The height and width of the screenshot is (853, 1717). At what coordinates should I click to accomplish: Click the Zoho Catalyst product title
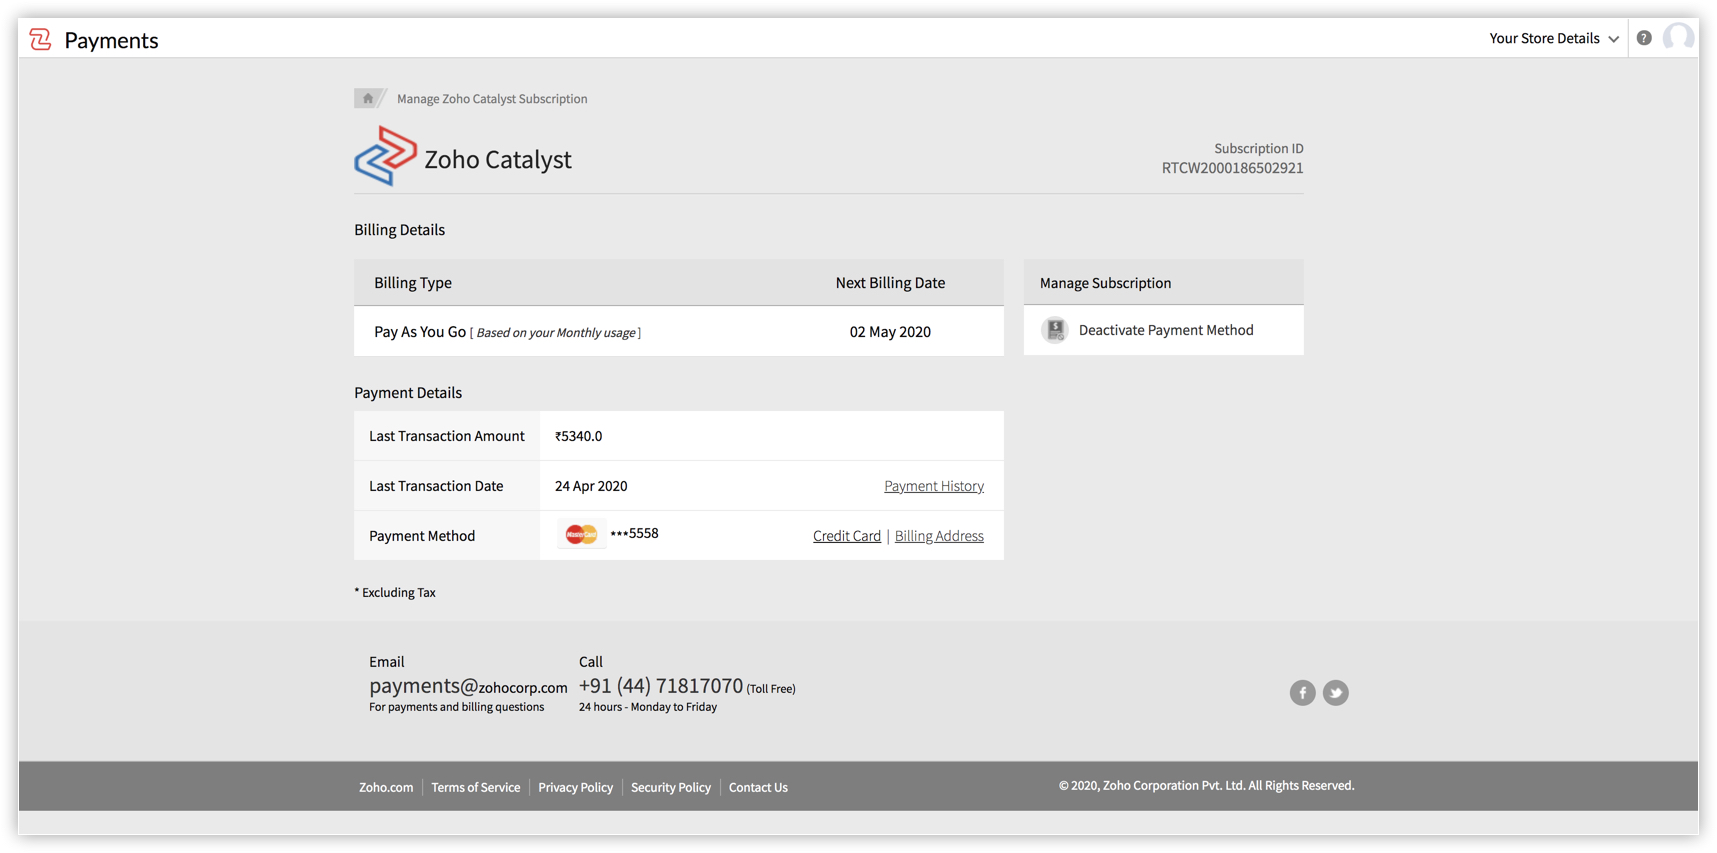(x=498, y=159)
